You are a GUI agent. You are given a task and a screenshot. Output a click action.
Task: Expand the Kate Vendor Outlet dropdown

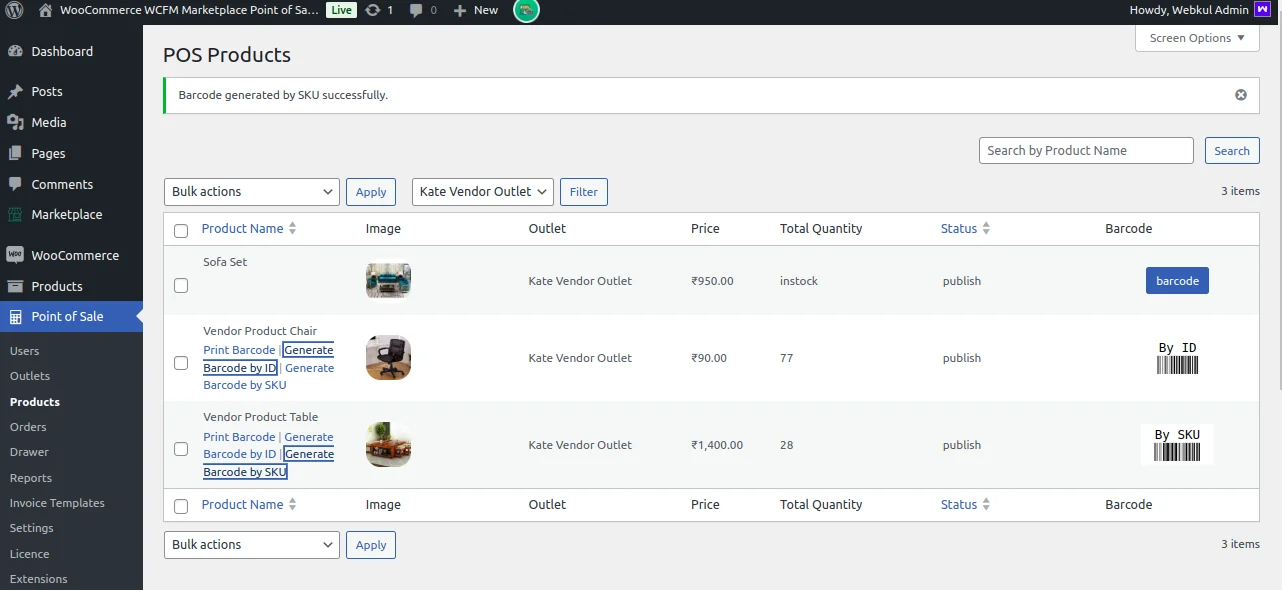482,192
